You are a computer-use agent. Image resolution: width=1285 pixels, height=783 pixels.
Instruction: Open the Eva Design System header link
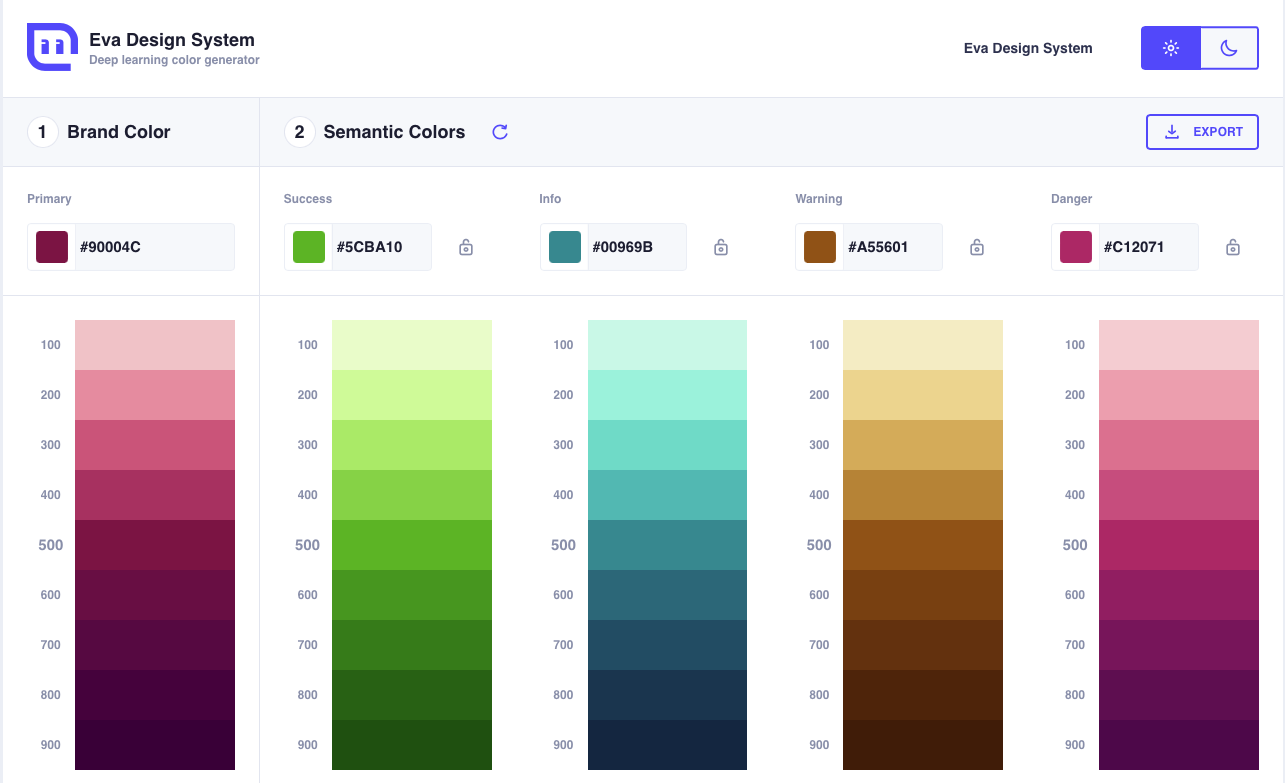click(x=1028, y=48)
